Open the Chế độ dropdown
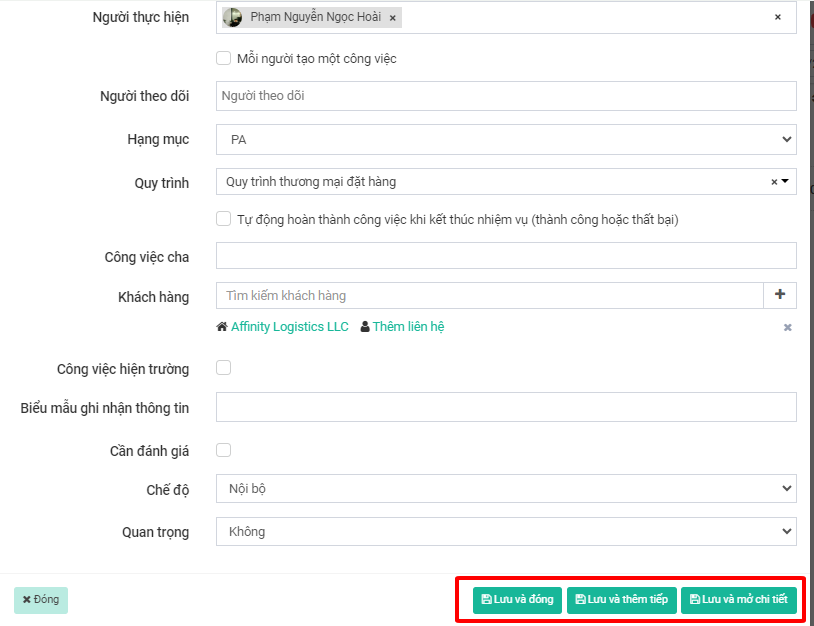The width and height of the screenshot is (814, 626). (x=506, y=489)
